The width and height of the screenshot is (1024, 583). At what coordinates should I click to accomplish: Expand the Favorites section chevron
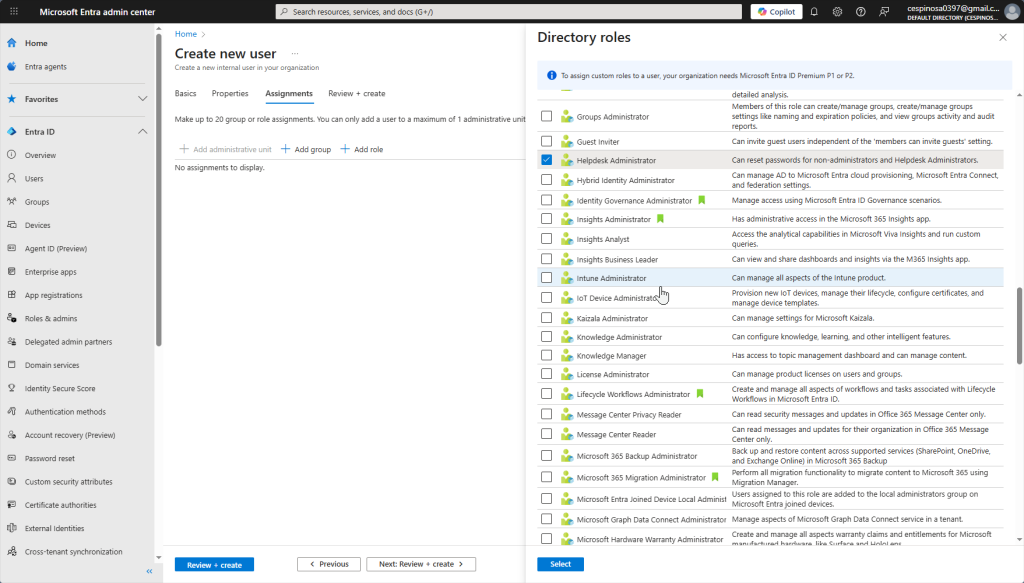pyautogui.click(x=142, y=99)
